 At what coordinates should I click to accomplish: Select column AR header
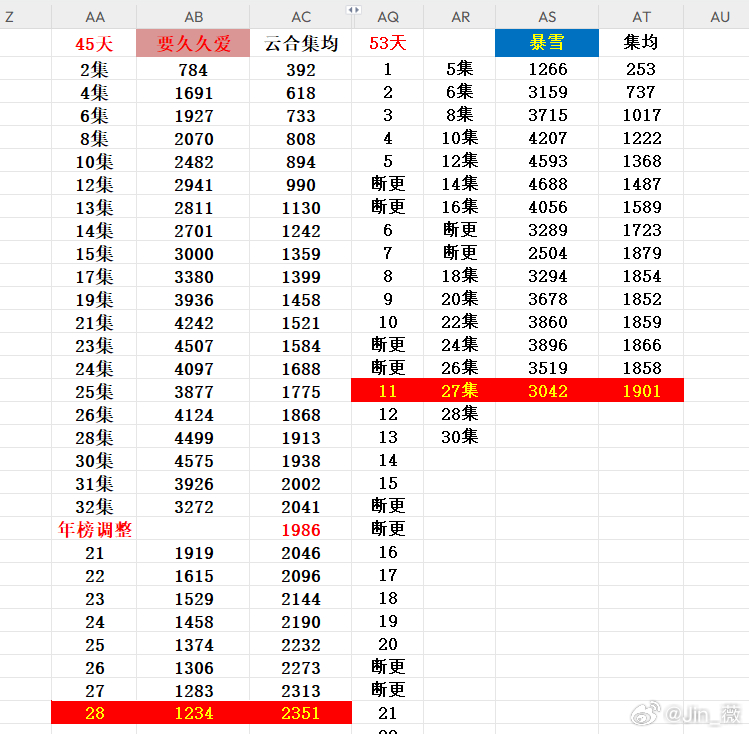[460, 17]
